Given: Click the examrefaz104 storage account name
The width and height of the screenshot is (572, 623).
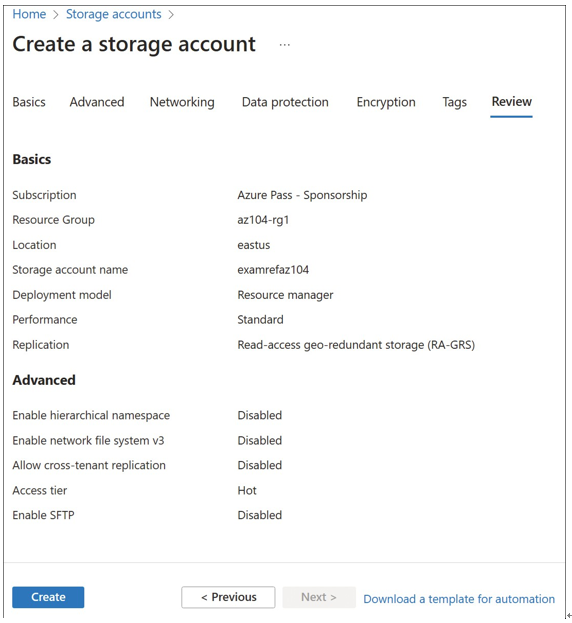Looking at the screenshot, I should [273, 270].
